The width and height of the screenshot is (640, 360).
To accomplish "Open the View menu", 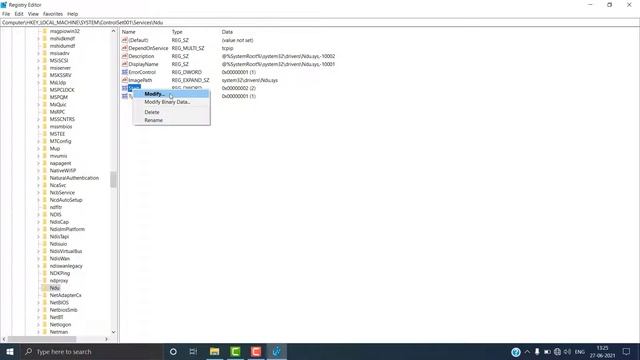I will tap(33, 14).
